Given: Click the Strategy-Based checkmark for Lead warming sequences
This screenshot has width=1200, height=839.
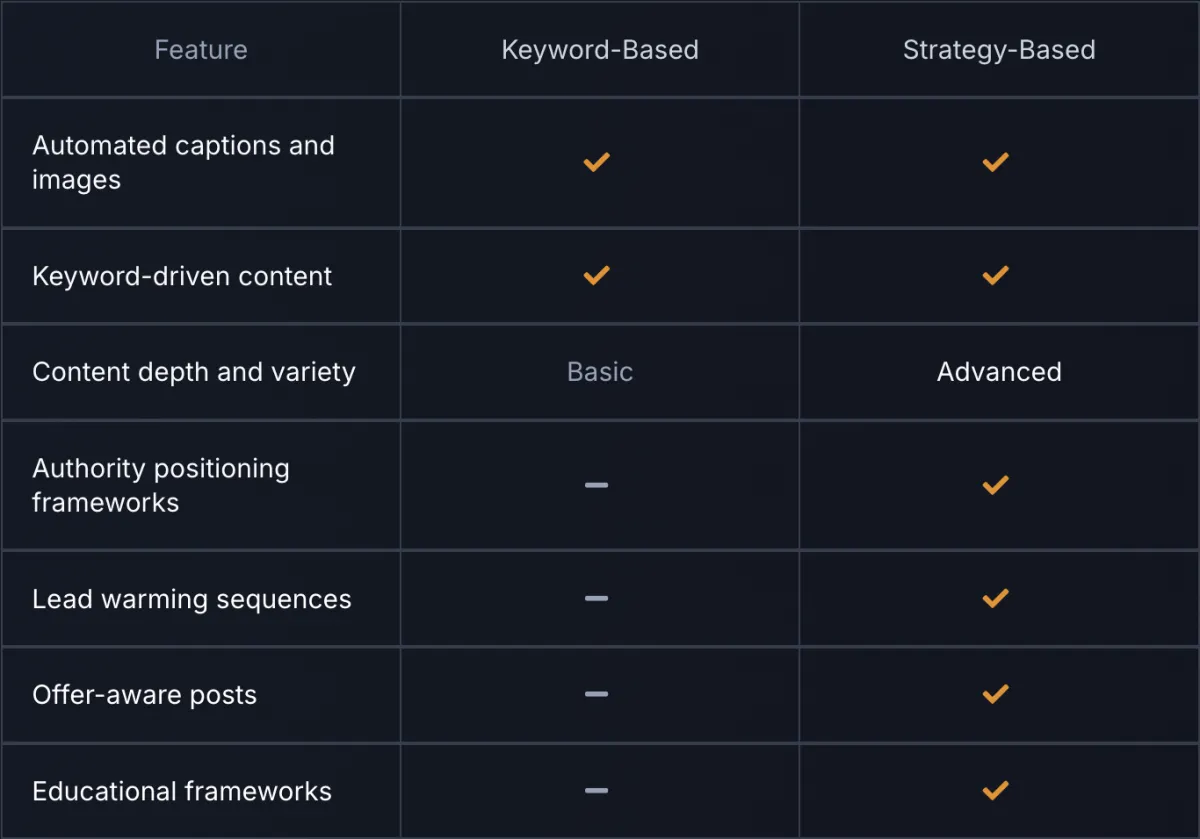Looking at the screenshot, I should [995, 598].
